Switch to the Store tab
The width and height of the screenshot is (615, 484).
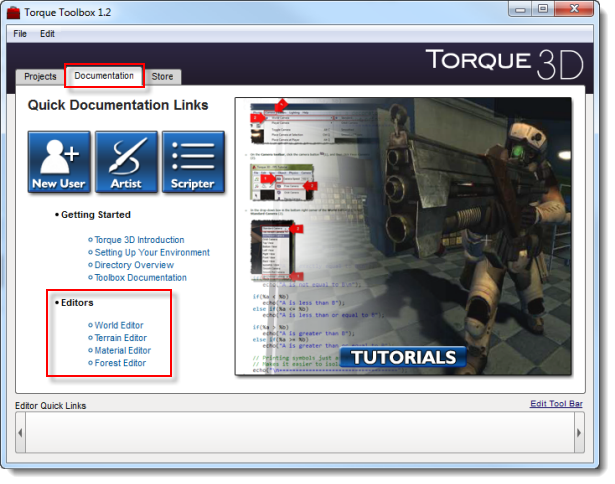pos(162,76)
